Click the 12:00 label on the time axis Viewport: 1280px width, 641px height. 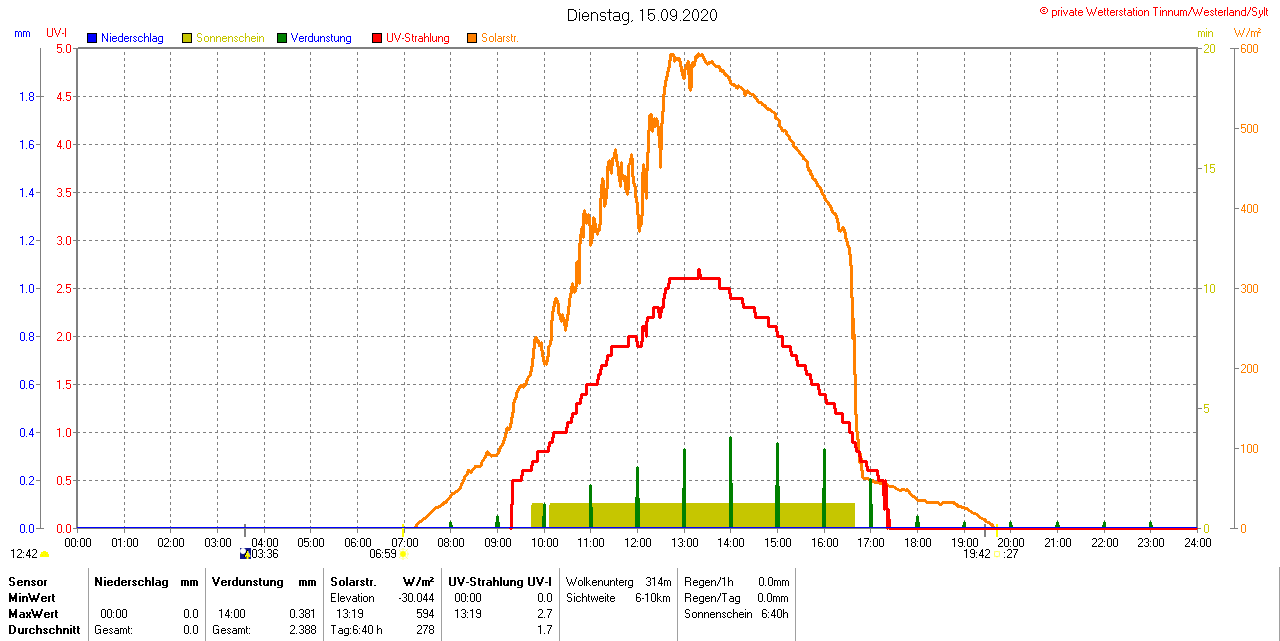[637, 542]
